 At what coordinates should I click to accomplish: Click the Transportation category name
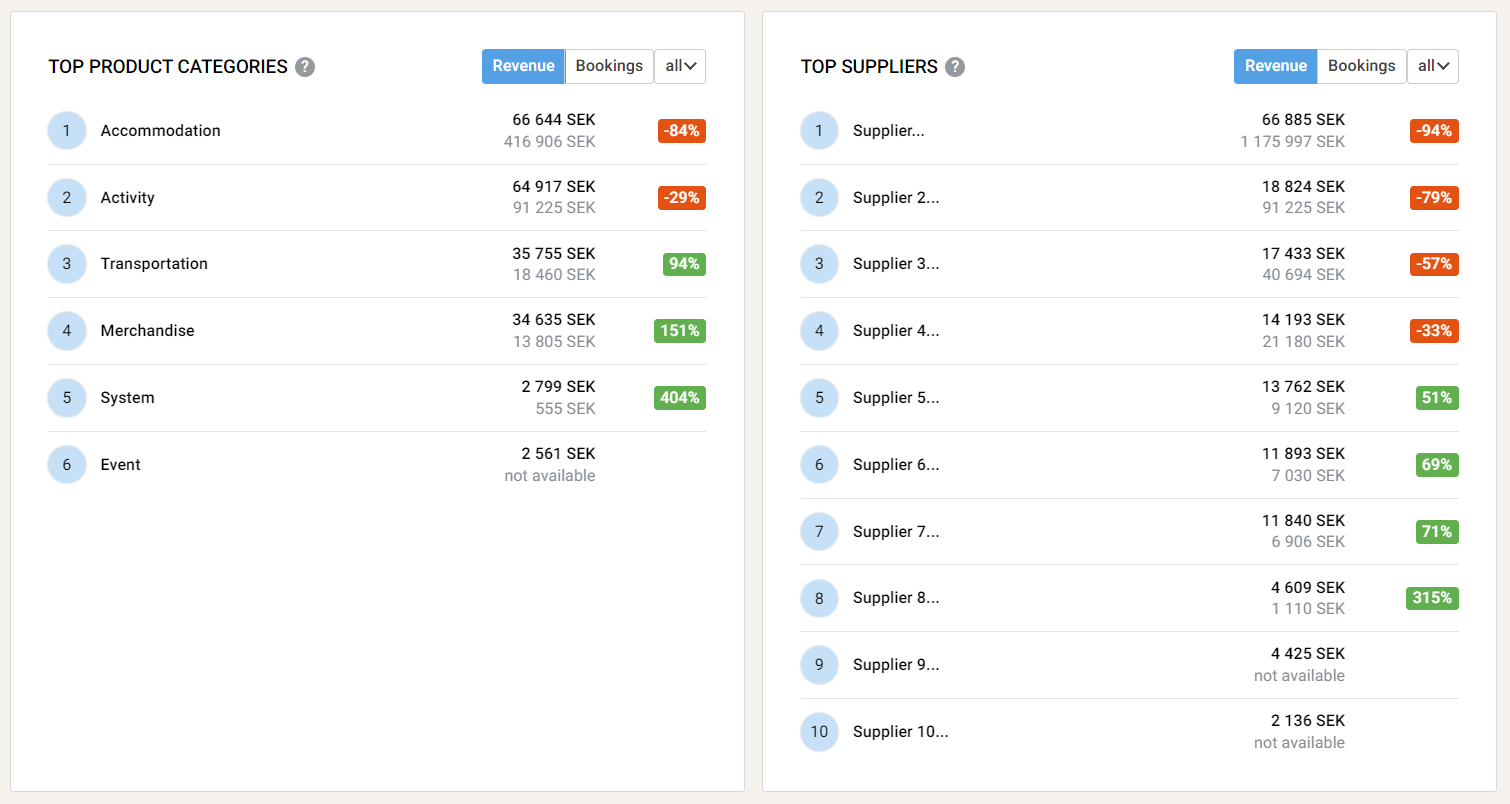(154, 264)
